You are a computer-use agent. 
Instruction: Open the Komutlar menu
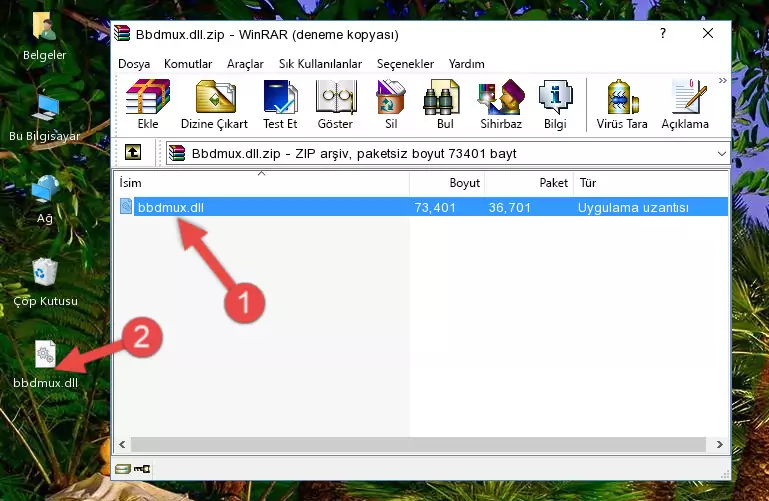click(x=188, y=64)
